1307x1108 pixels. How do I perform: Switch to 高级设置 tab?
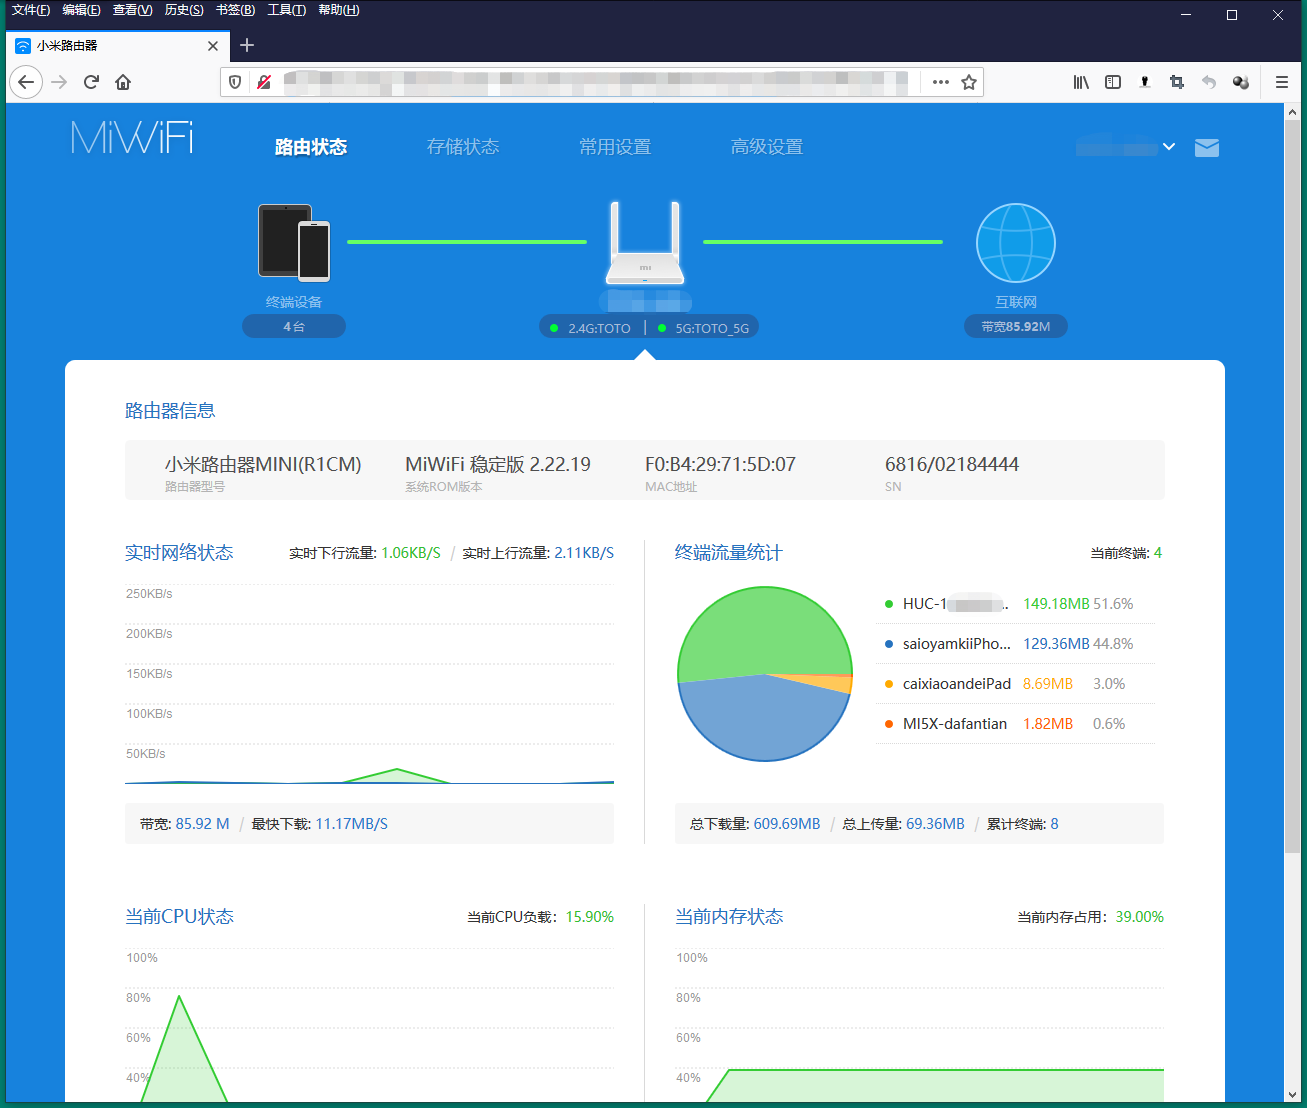coord(767,147)
